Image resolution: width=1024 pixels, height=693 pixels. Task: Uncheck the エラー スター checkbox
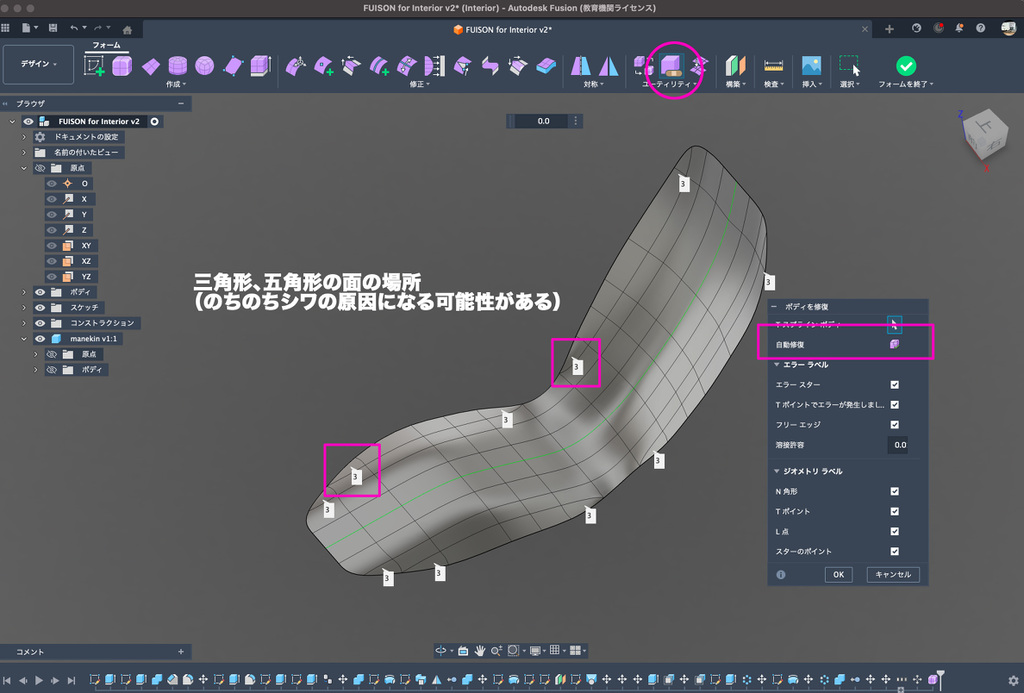(894, 384)
